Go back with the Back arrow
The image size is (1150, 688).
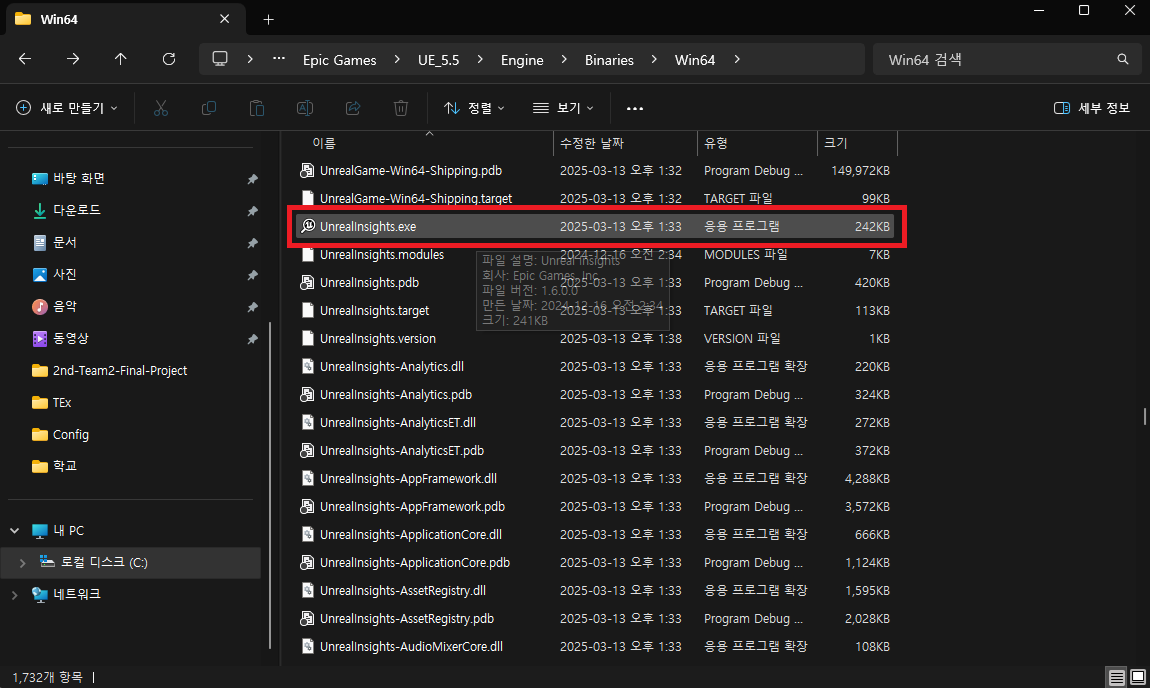click(x=25, y=59)
